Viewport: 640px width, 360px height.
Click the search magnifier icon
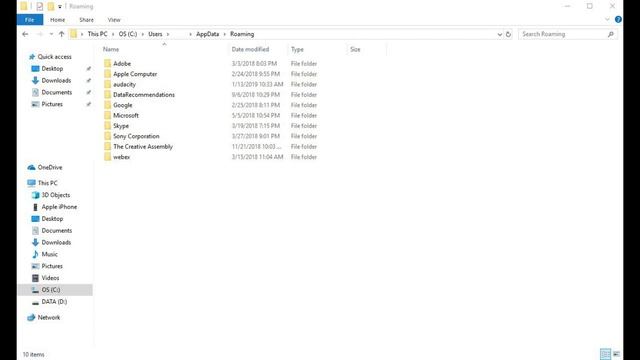coord(611,34)
